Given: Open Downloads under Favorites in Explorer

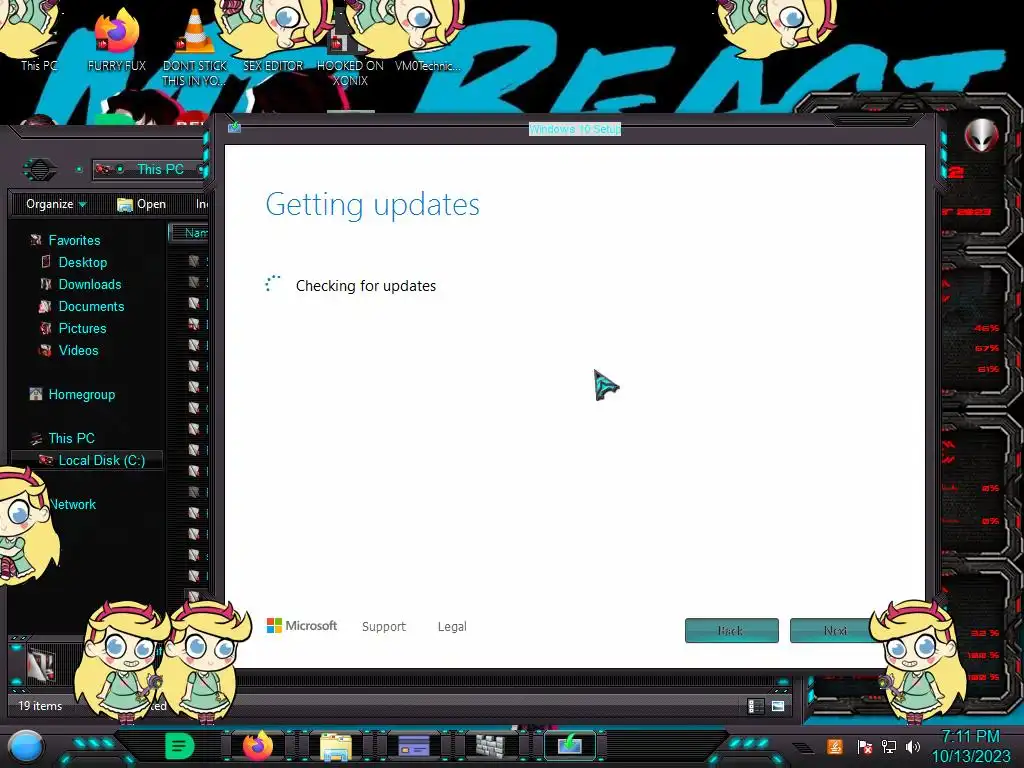Looking at the screenshot, I should pos(89,284).
